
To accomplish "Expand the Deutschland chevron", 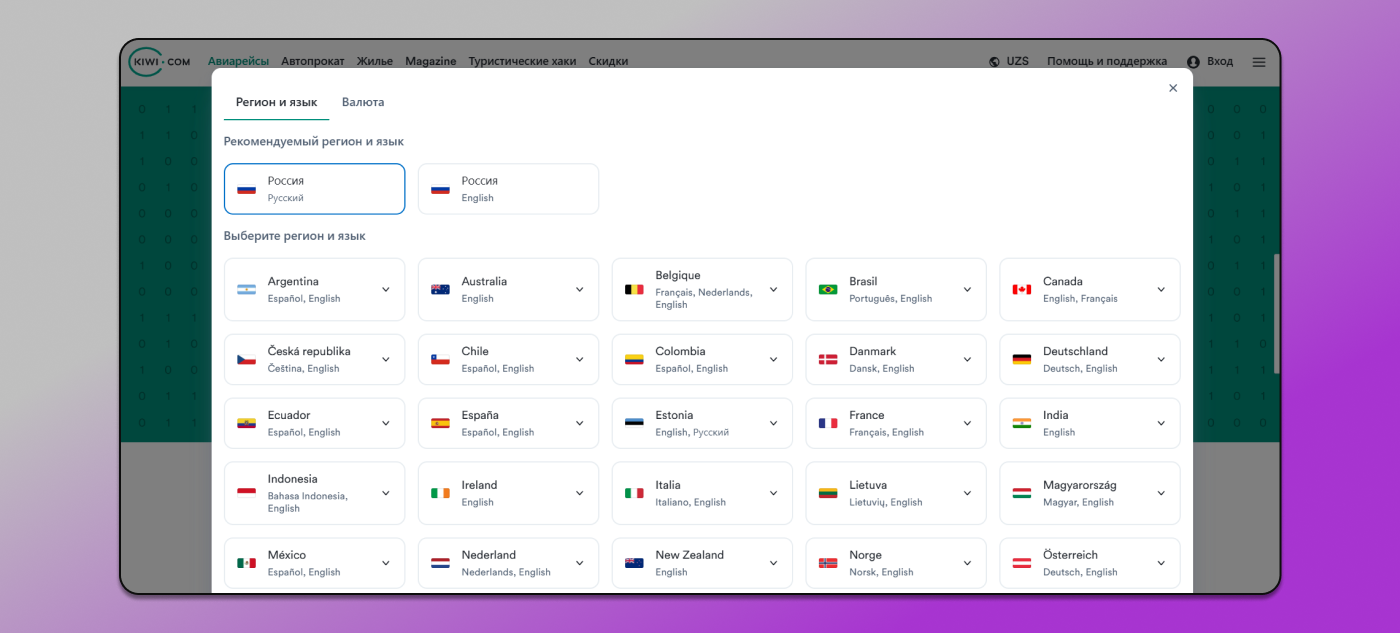I will (1161, 360).
